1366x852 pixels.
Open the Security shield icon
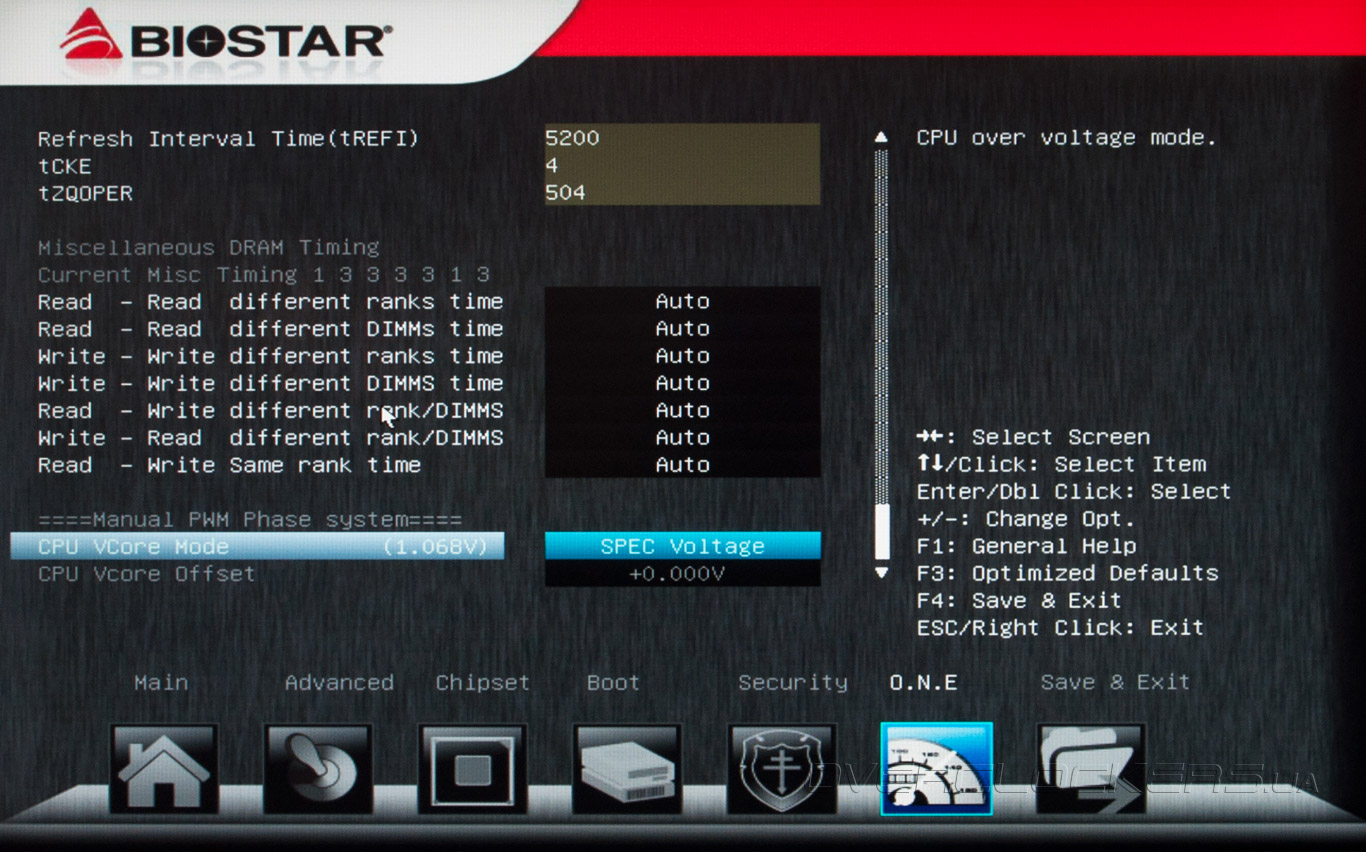[782, 768]
